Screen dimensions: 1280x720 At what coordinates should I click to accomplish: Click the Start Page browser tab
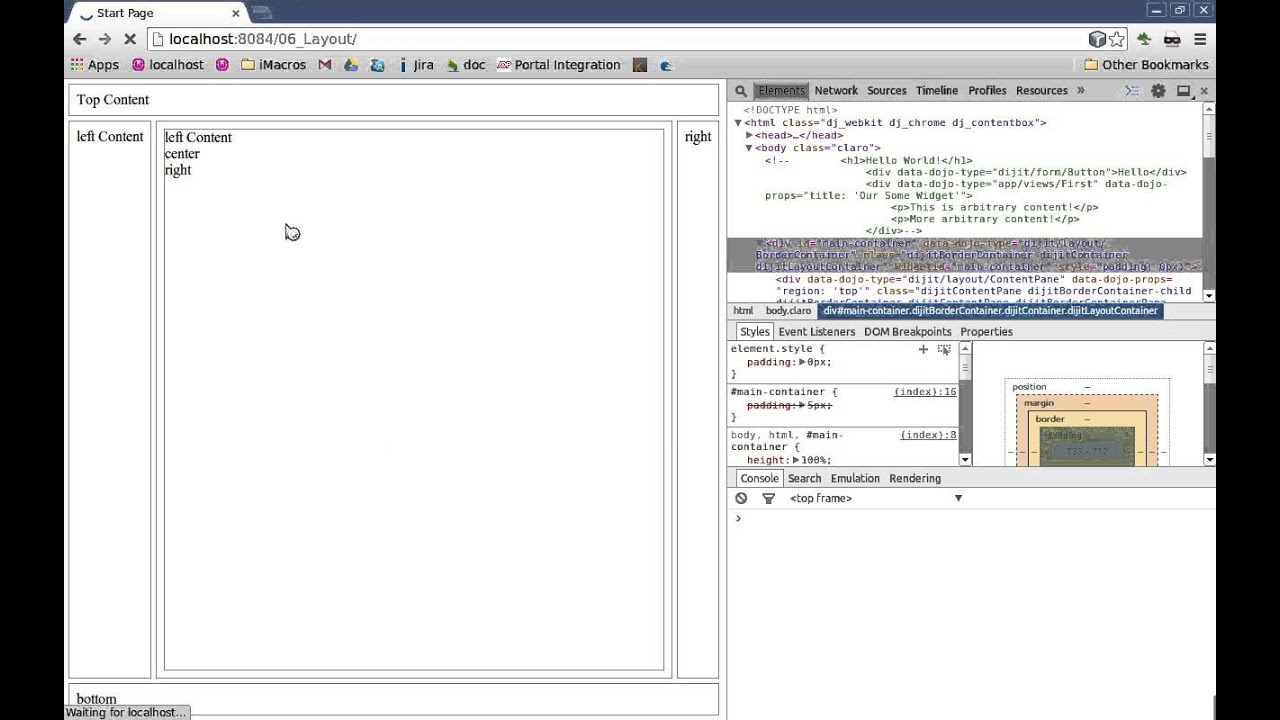160,13
